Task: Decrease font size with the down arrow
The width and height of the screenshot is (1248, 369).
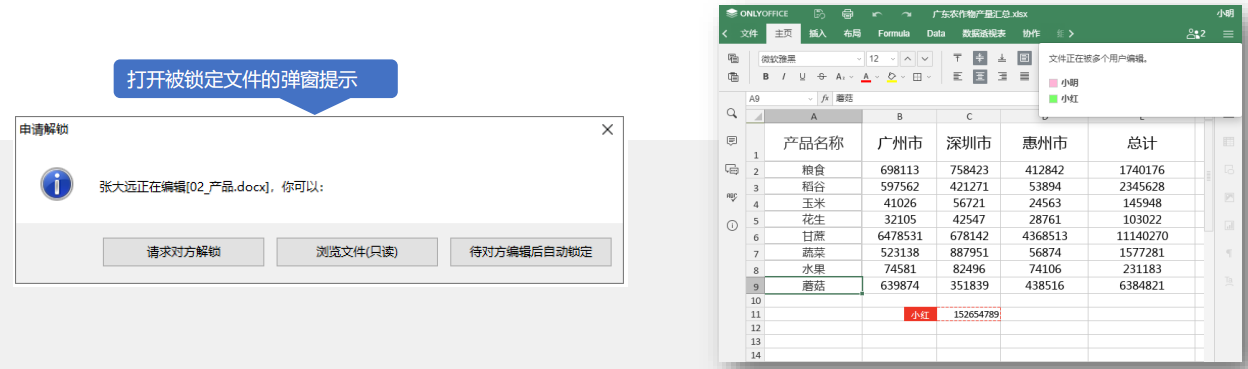Action: pyautogui.click(x=924, y=58)
